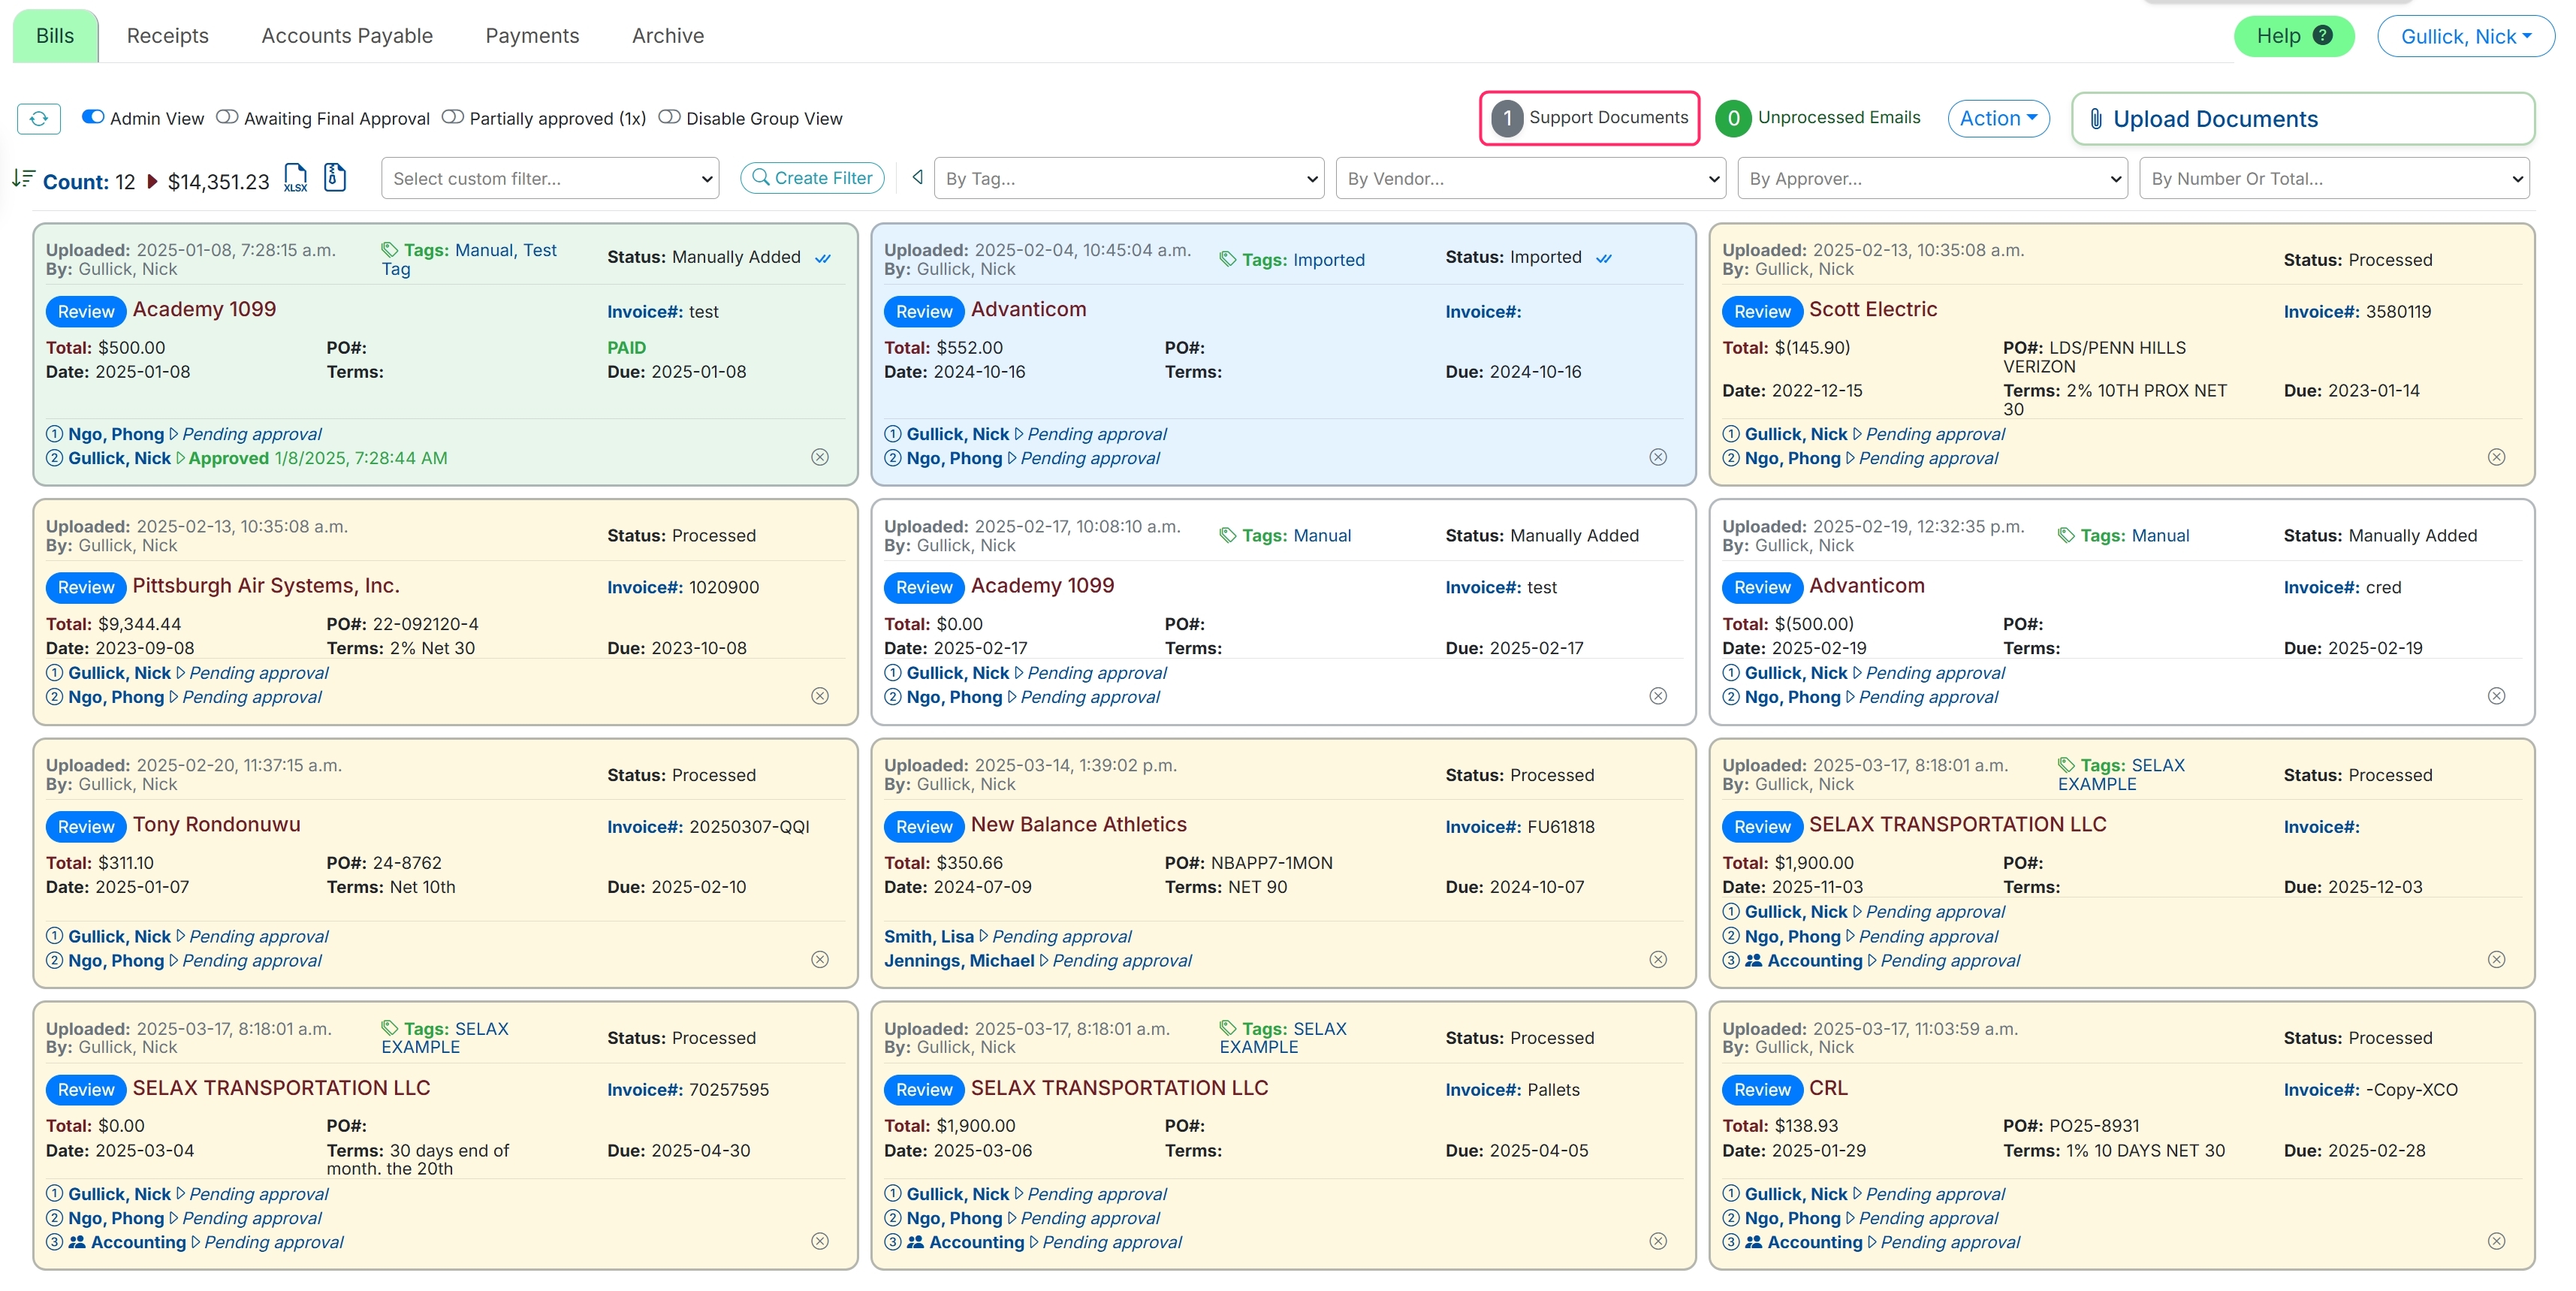Click the remove icon on Tony Rondonuwu card
2576x1291 pixels.
pos(820,960)
